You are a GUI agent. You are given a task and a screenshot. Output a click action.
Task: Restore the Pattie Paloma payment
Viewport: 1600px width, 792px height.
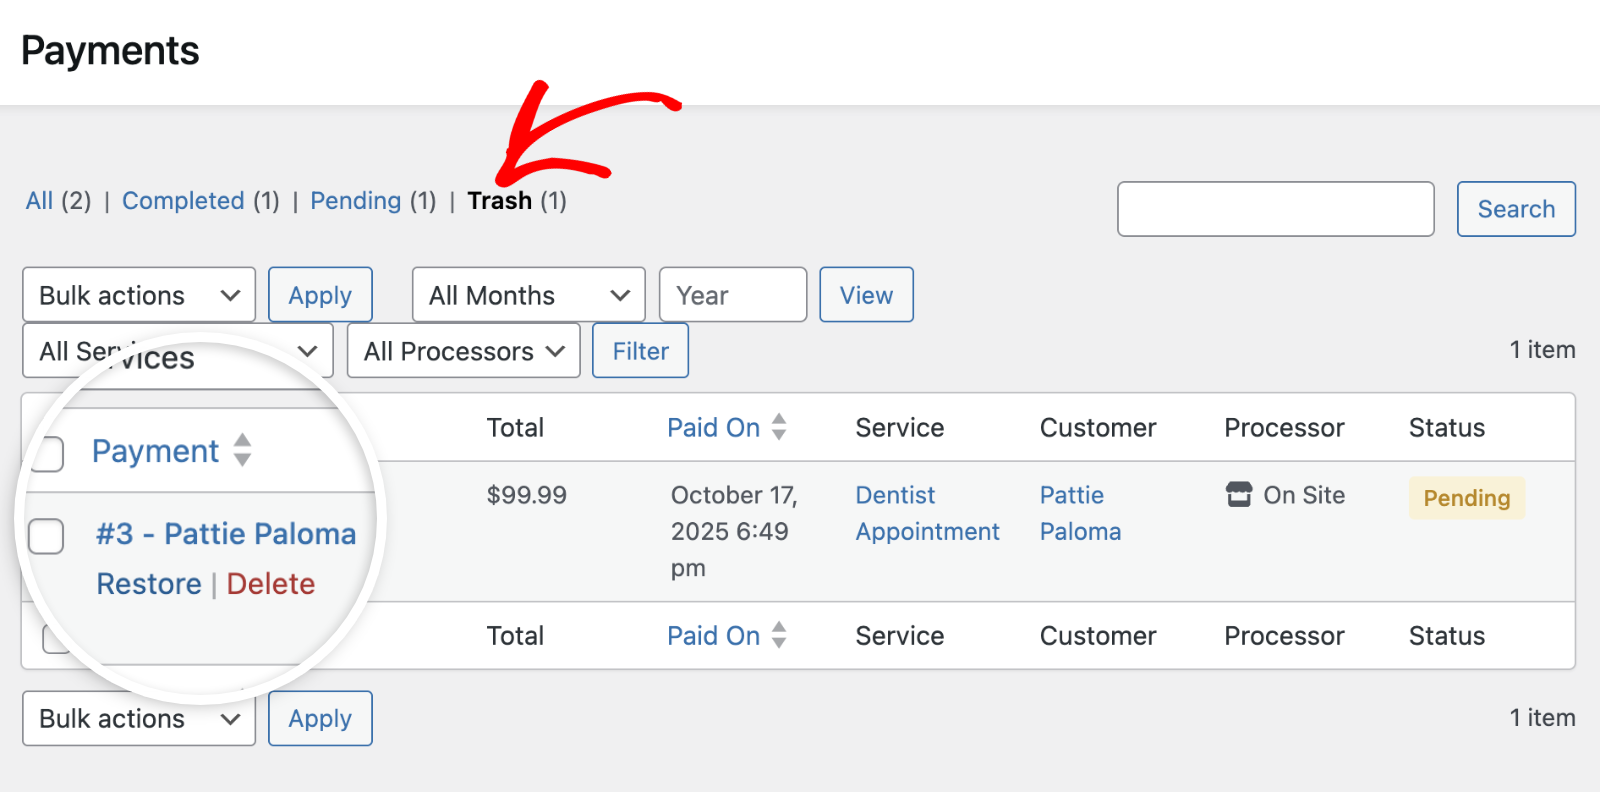149,584
